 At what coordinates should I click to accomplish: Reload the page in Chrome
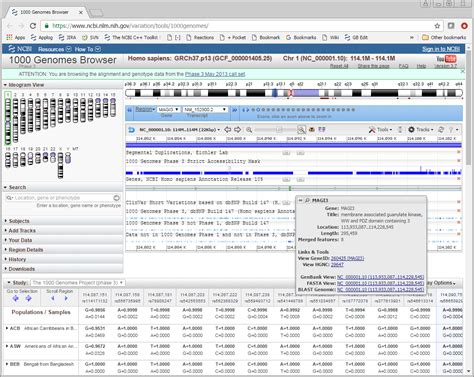[x=33, y=26]
